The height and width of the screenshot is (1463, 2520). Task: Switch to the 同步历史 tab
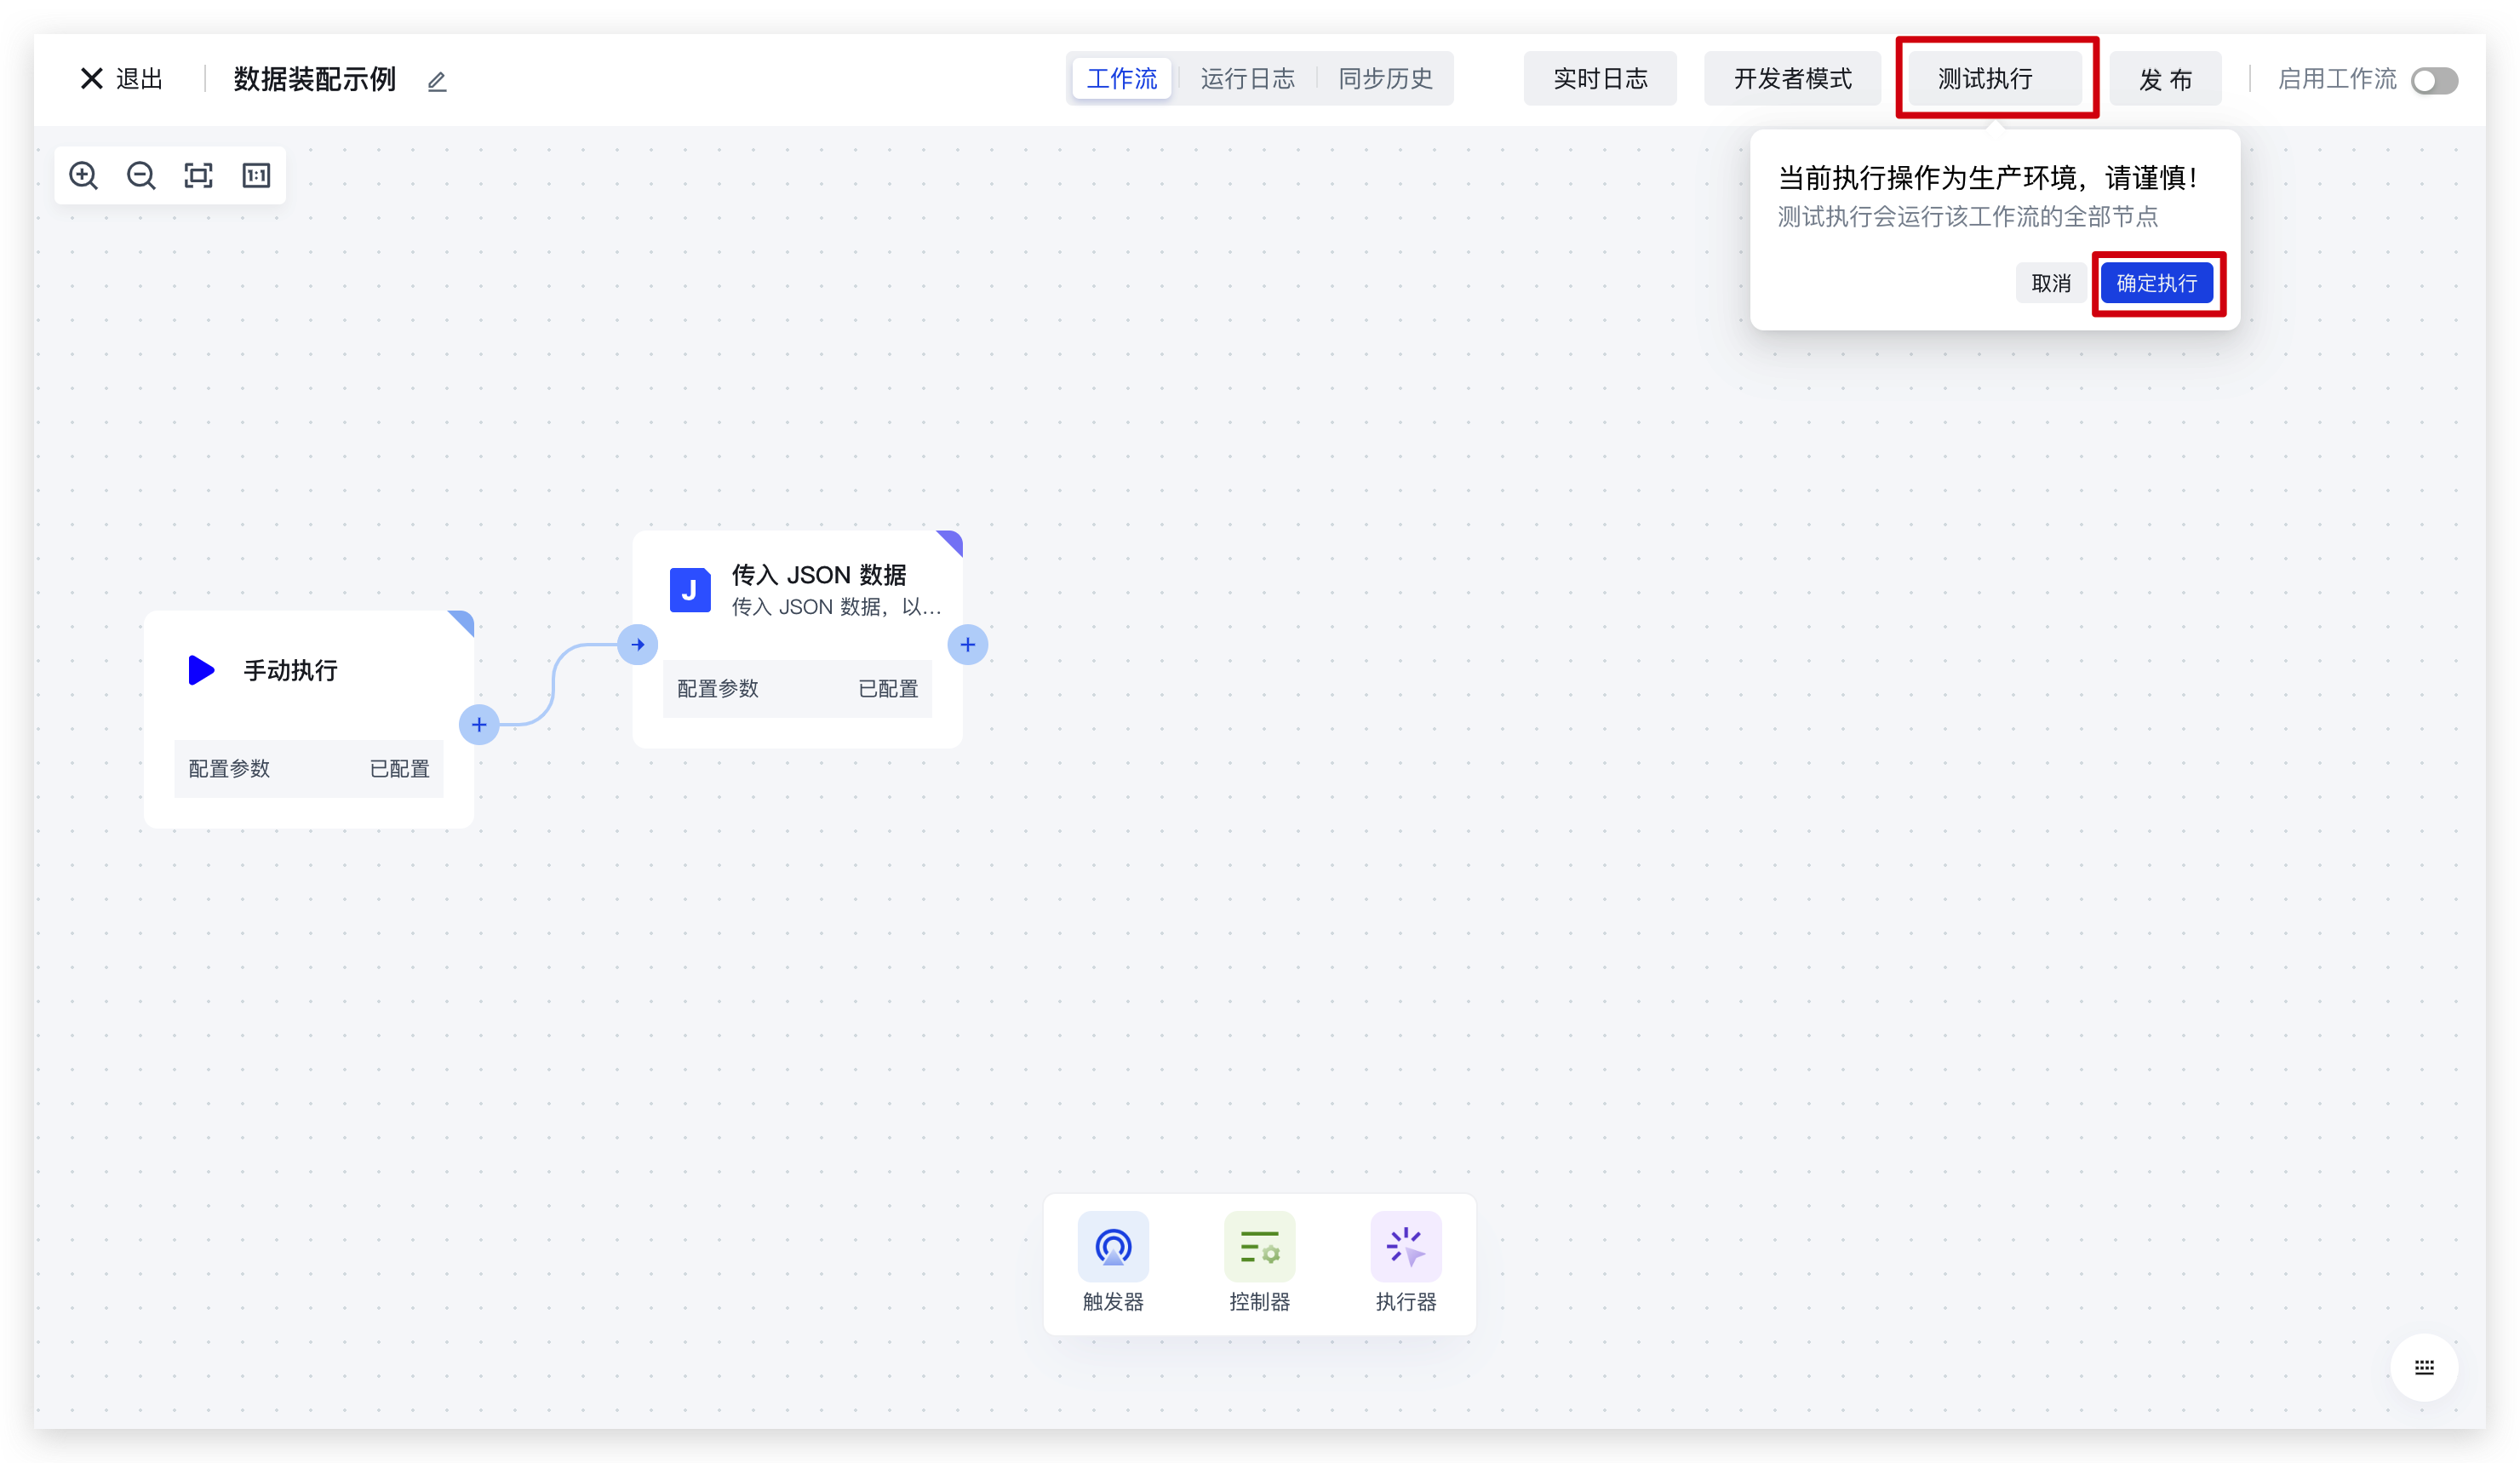[1385, 79]
